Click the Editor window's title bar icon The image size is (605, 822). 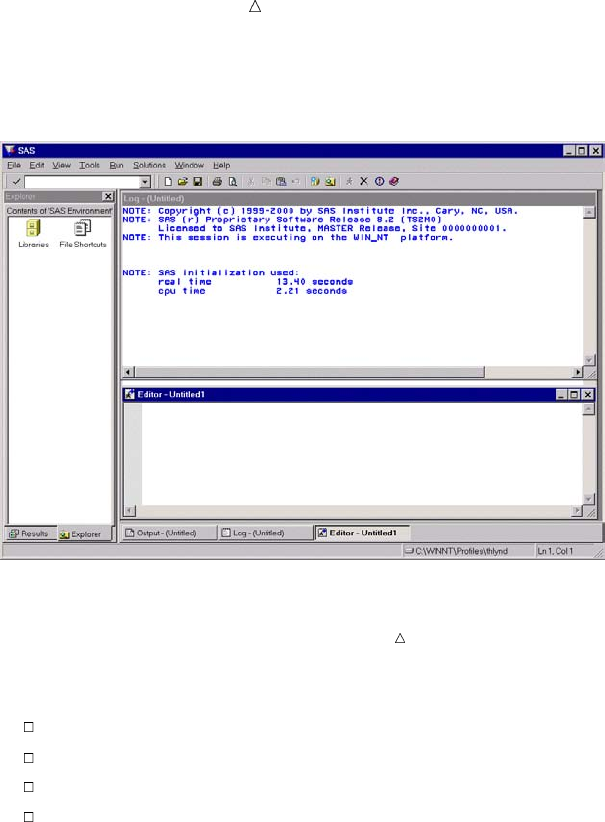pyautogui.click(x=129, y=394)
